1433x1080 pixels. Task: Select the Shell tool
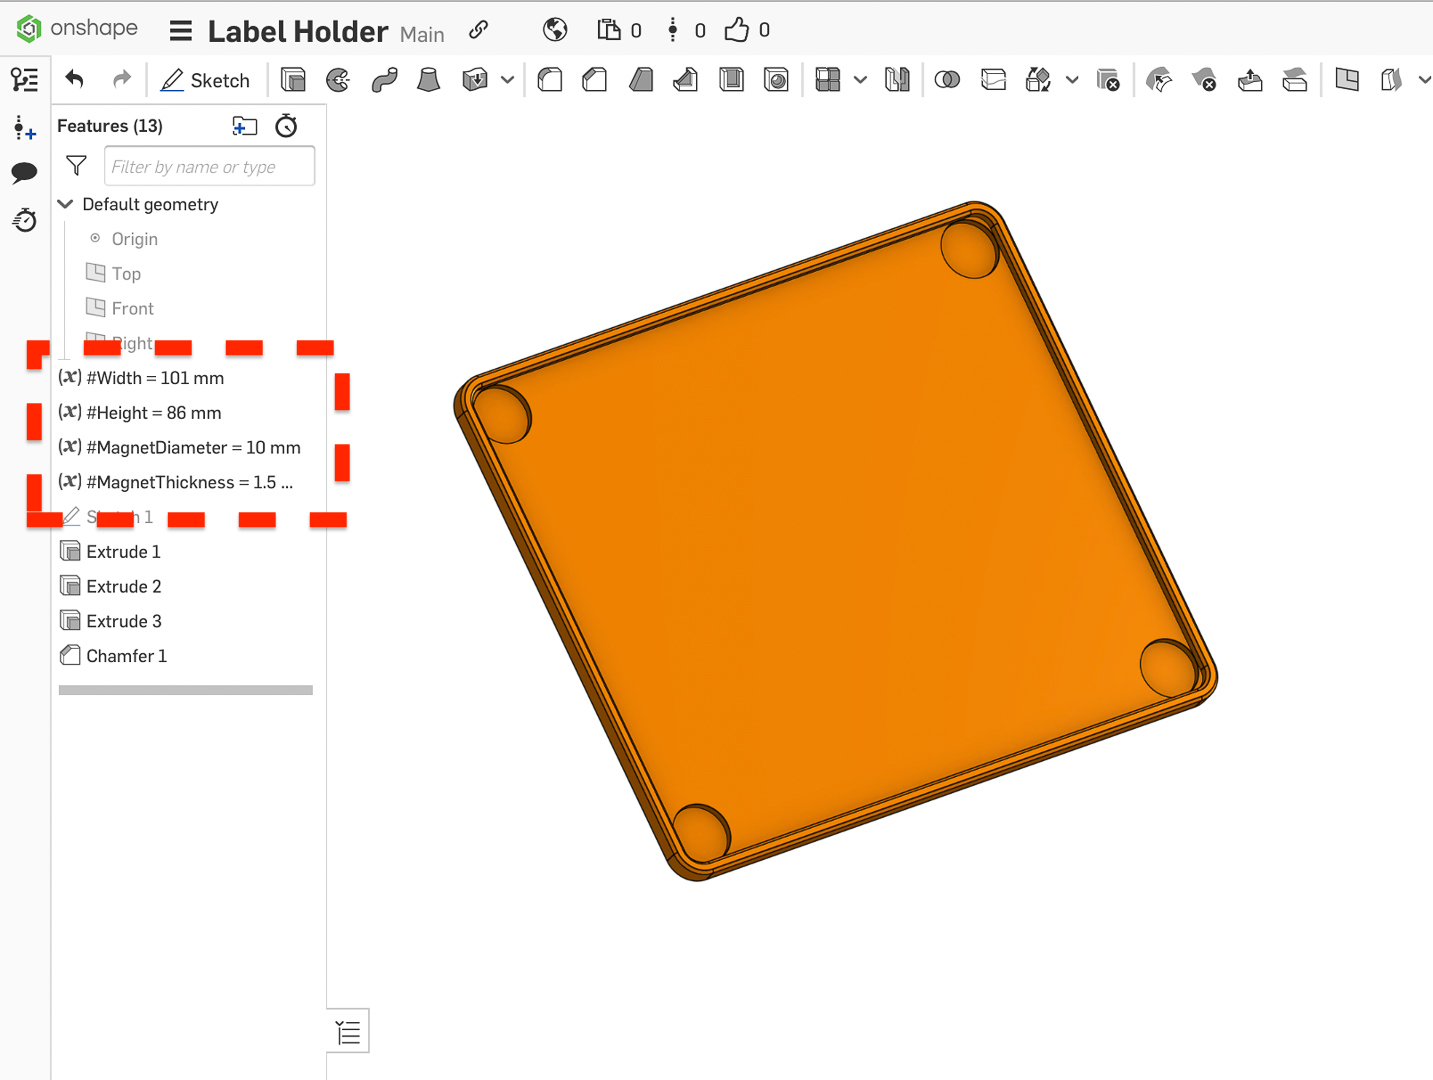[731, 79]
